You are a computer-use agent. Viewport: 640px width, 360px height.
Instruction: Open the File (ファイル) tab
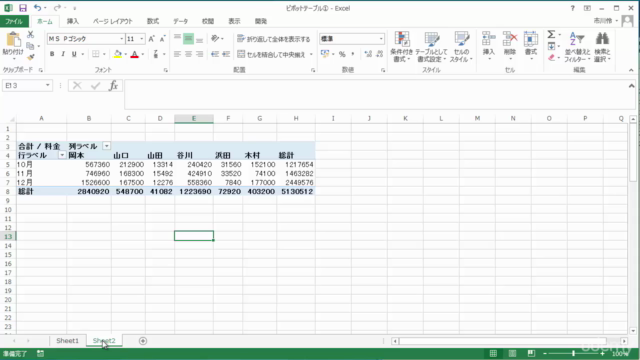[14, 21]
